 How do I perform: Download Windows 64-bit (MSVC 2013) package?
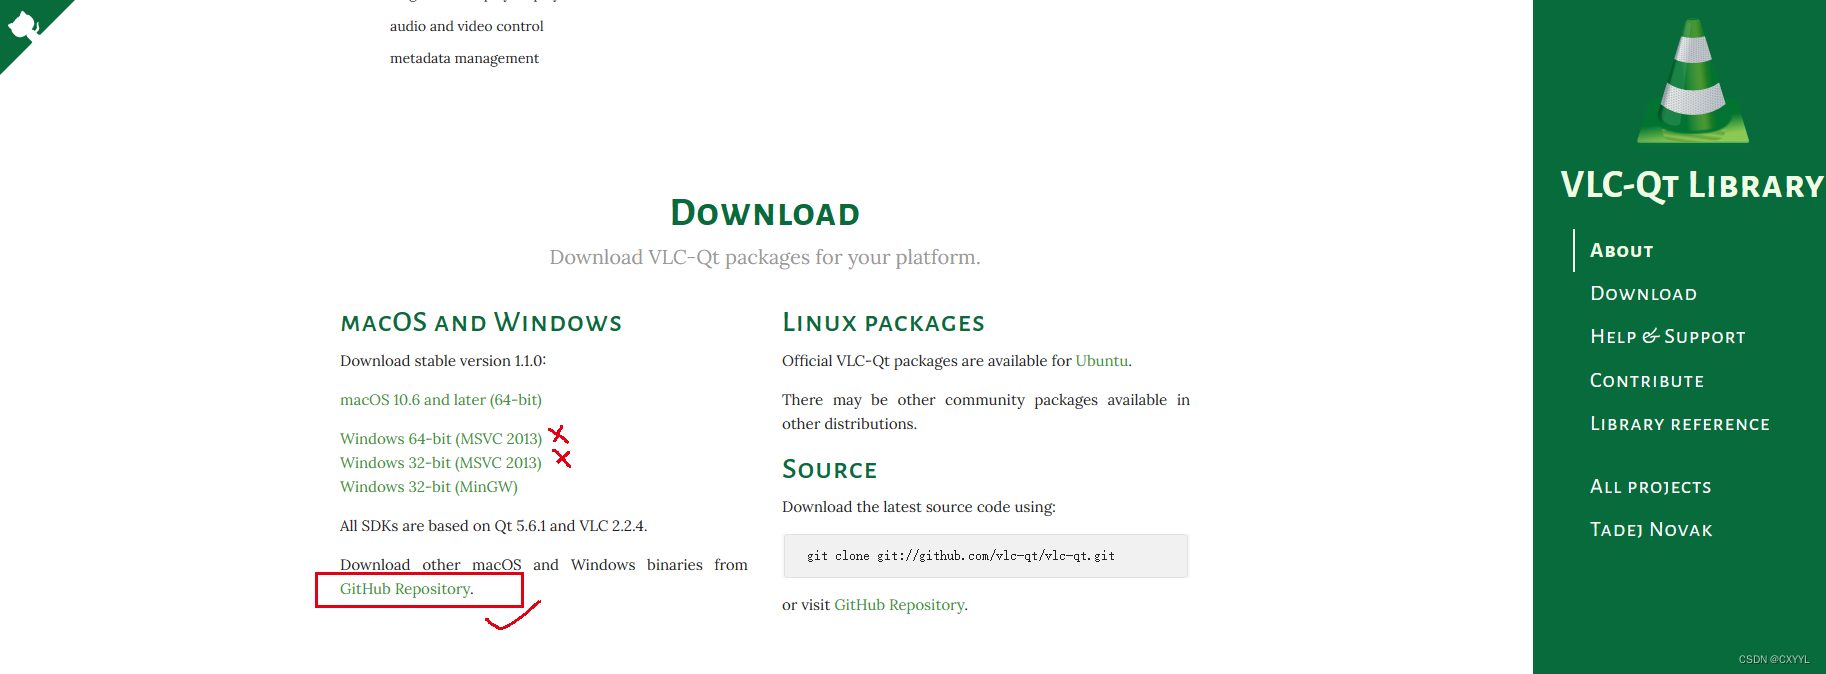coord(441,439)
